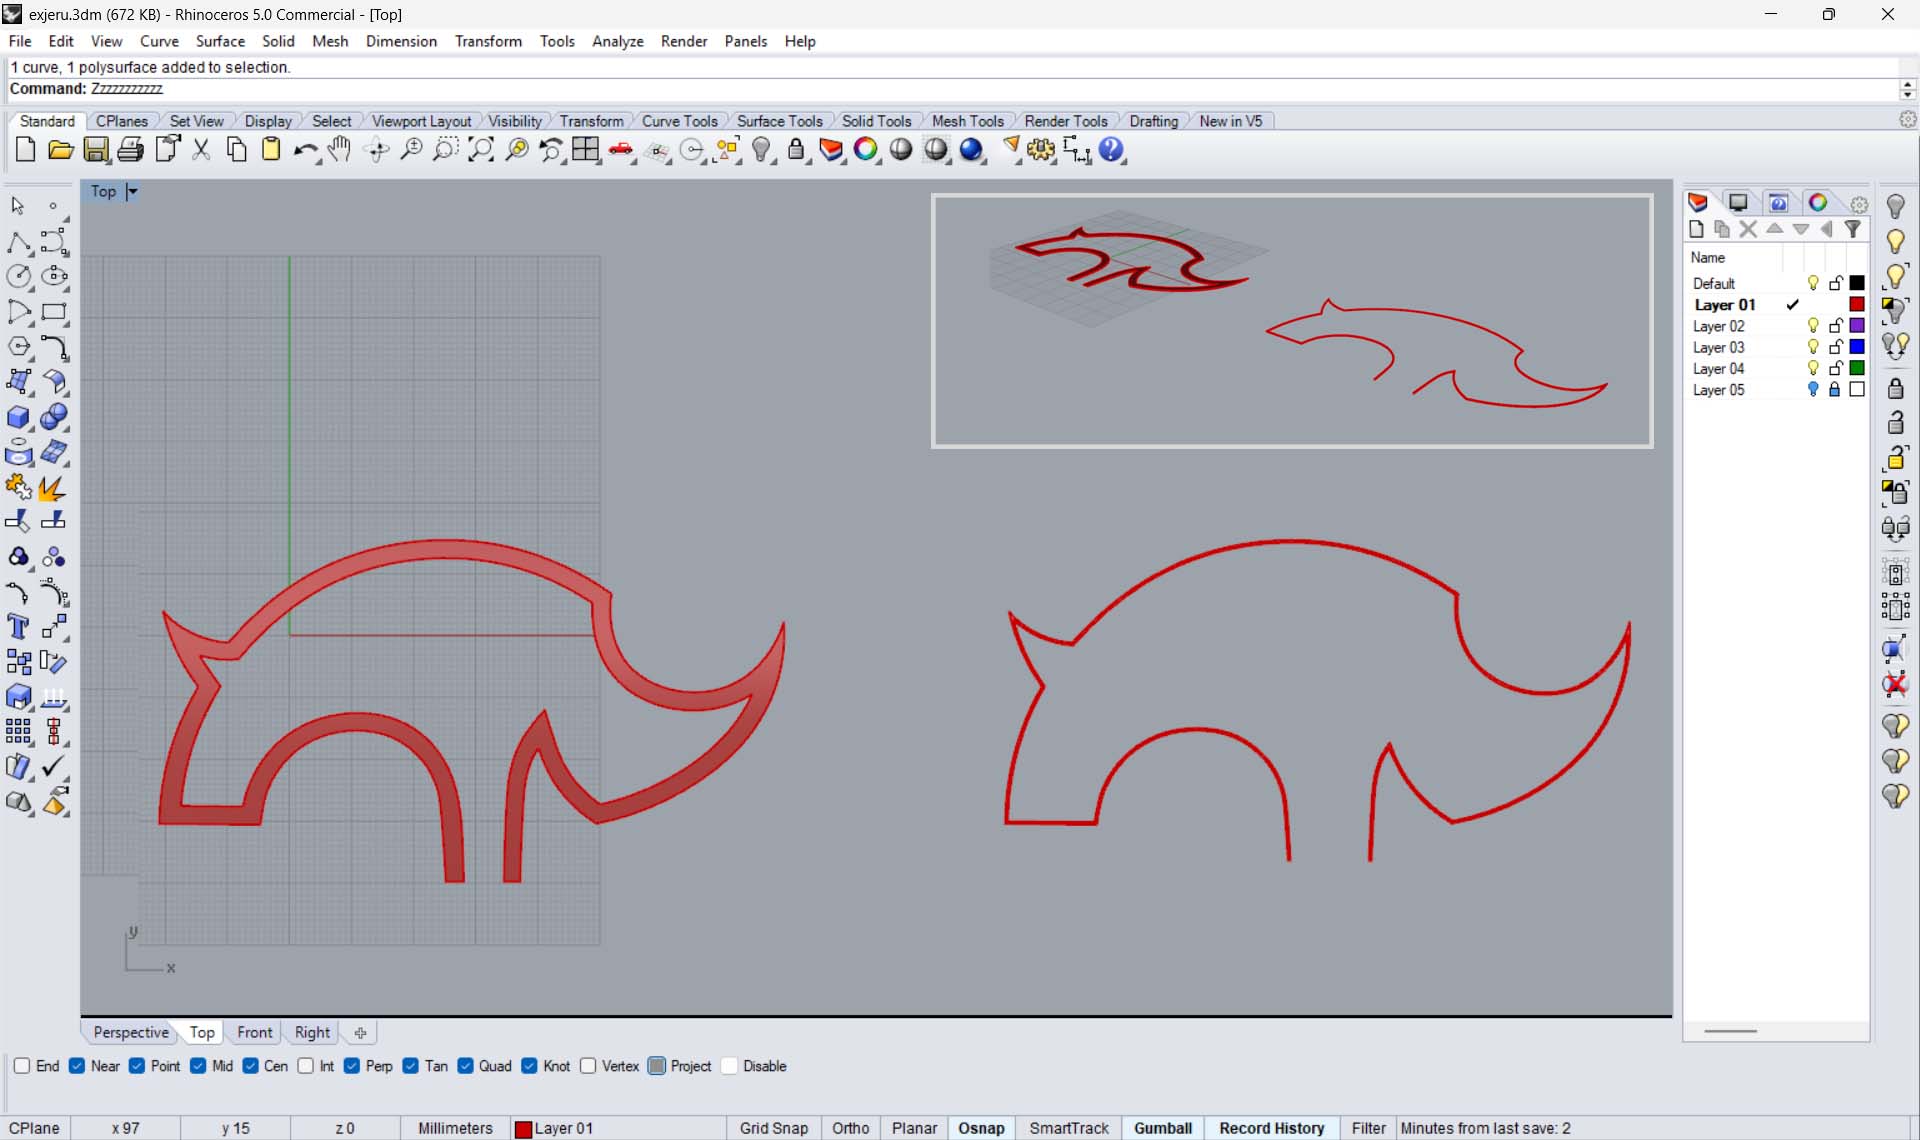Open the Top viewport title dropdown arrow

132,191
